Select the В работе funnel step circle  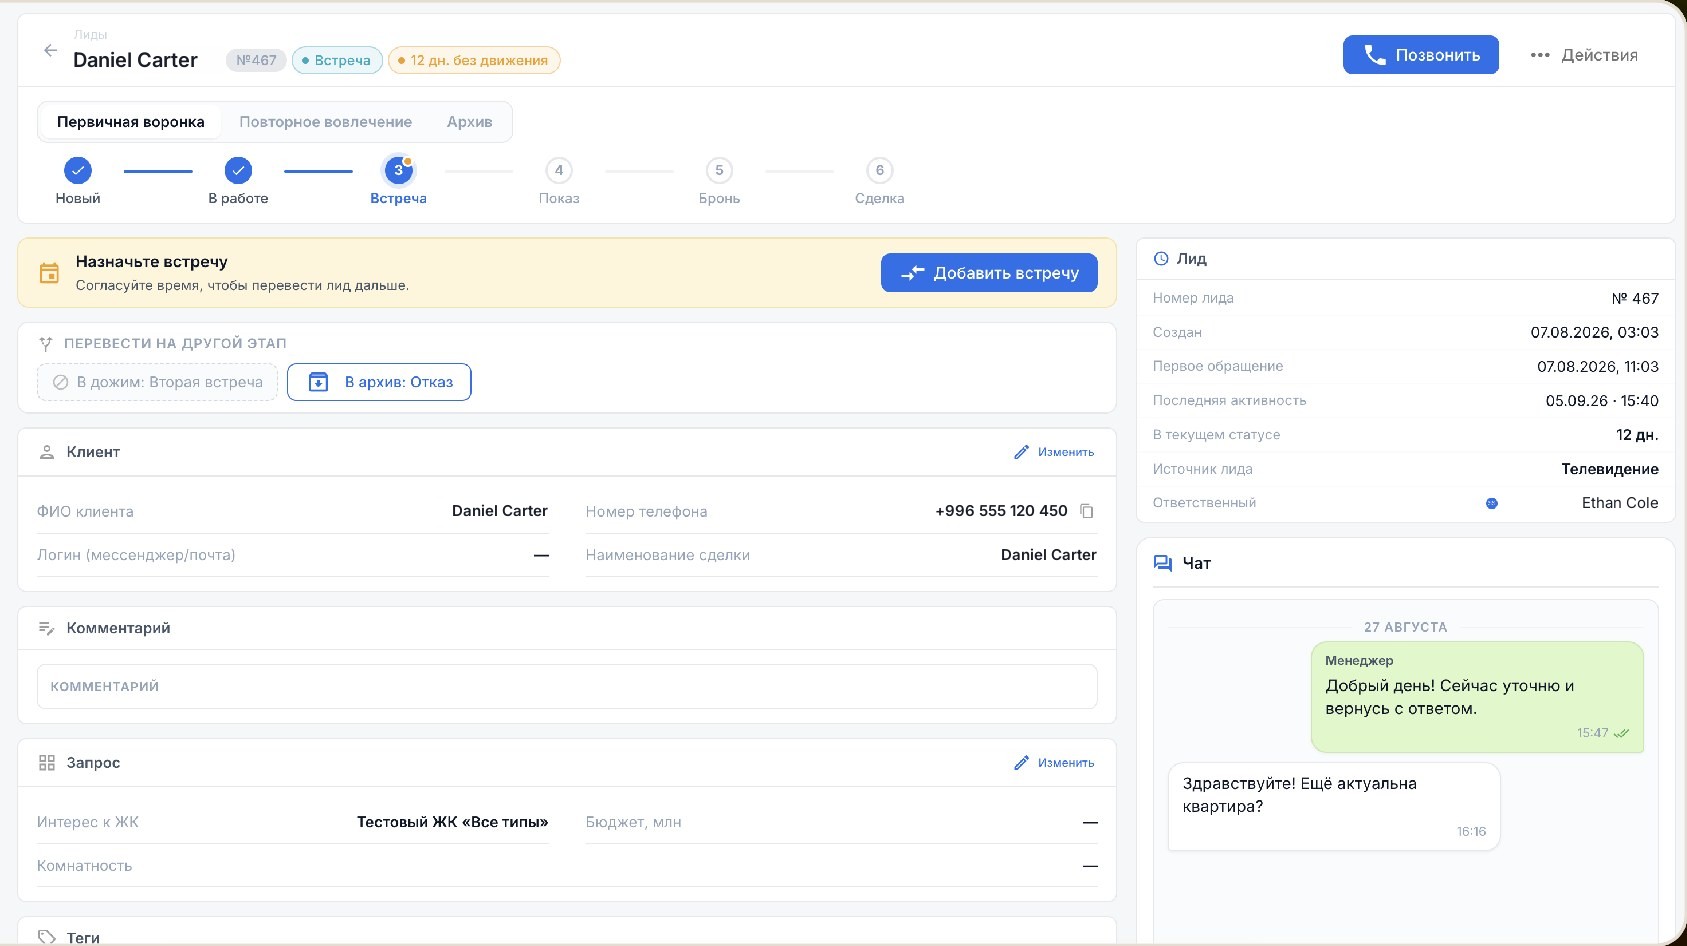(x=238, y=171)
